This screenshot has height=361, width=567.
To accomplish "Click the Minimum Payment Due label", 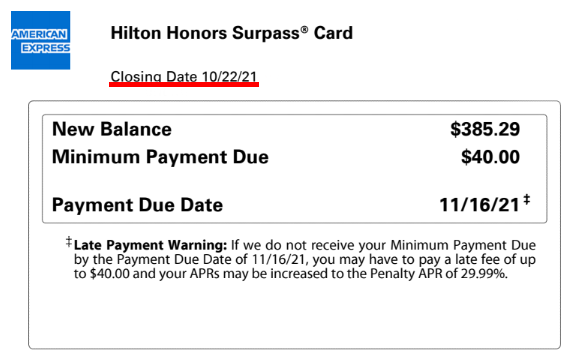I will click(160, 157).
